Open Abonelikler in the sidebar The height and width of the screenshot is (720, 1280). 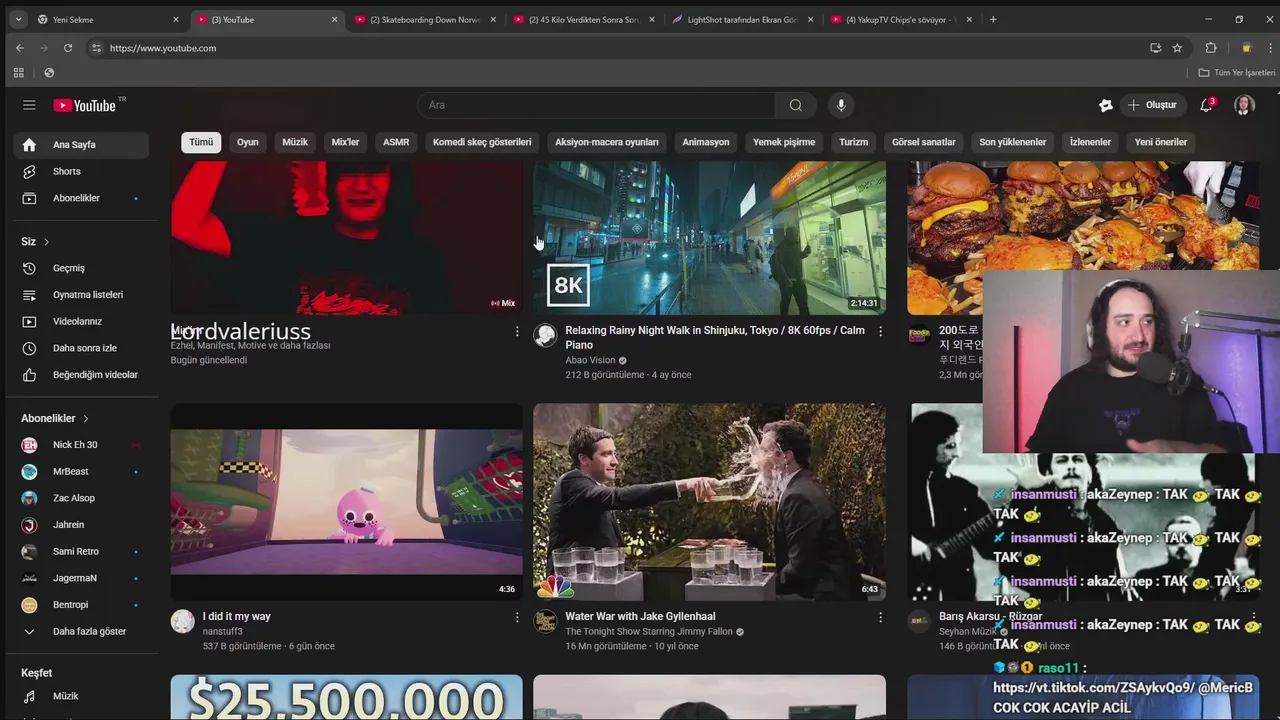(x=82, y=198)
